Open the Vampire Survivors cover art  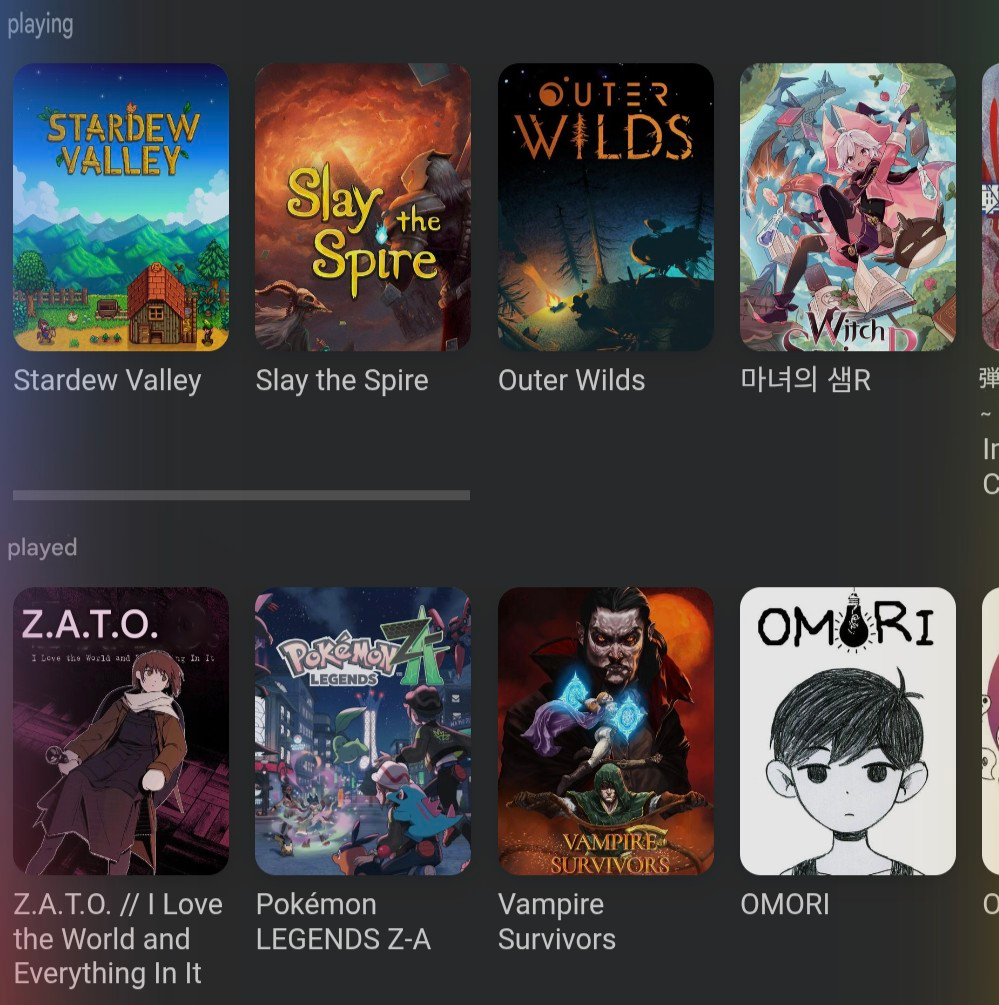pos(606,731)
